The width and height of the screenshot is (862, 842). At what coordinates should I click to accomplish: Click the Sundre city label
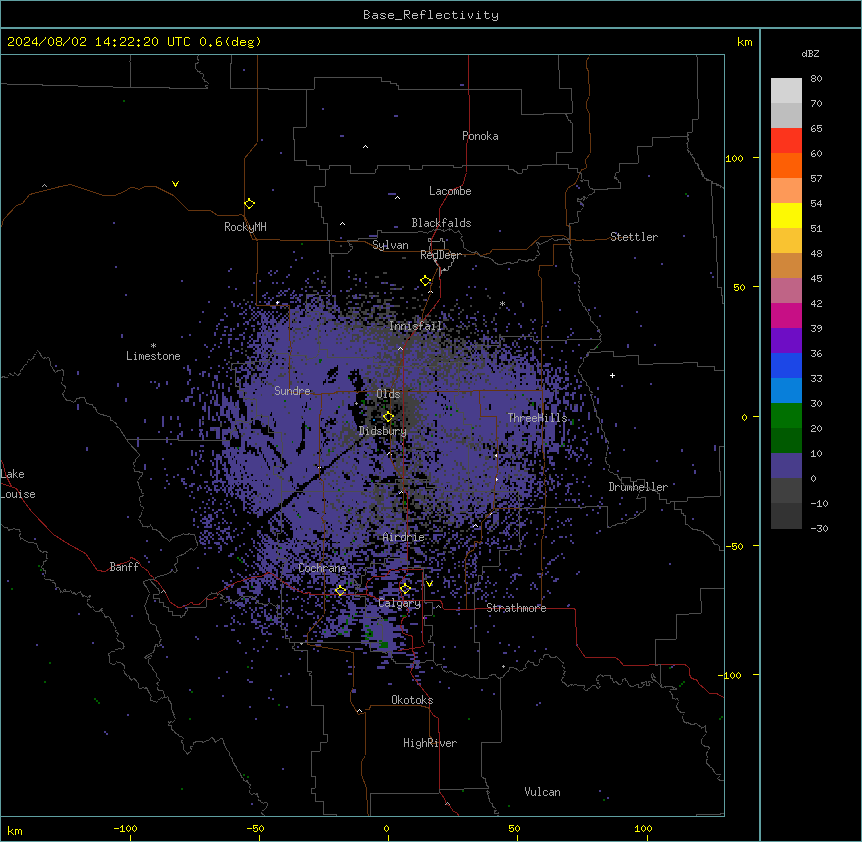click(292, 391)
